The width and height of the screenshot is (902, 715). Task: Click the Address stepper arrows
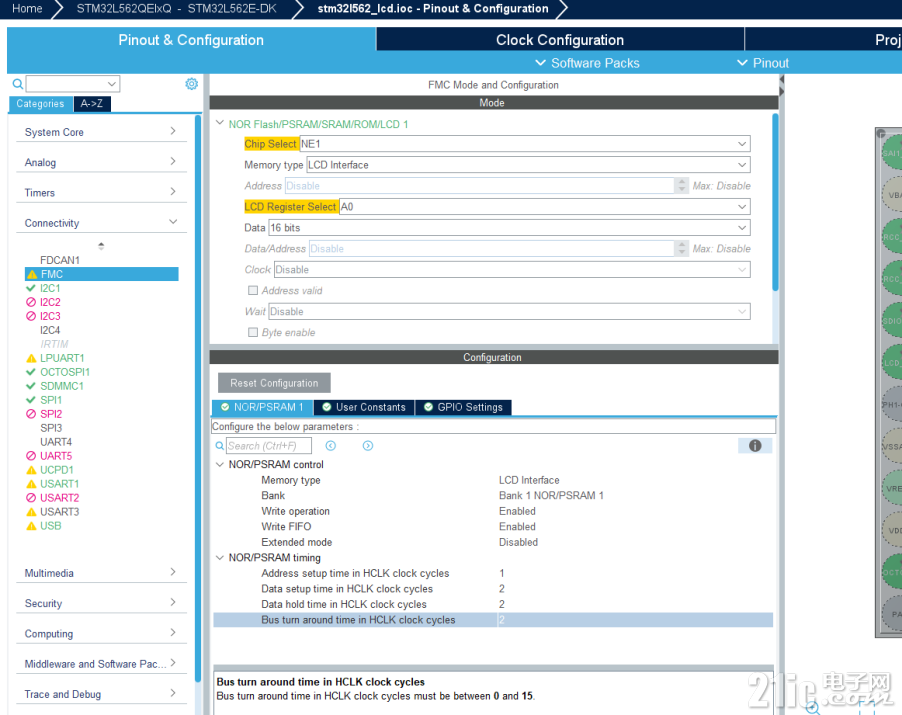point(682,186)
